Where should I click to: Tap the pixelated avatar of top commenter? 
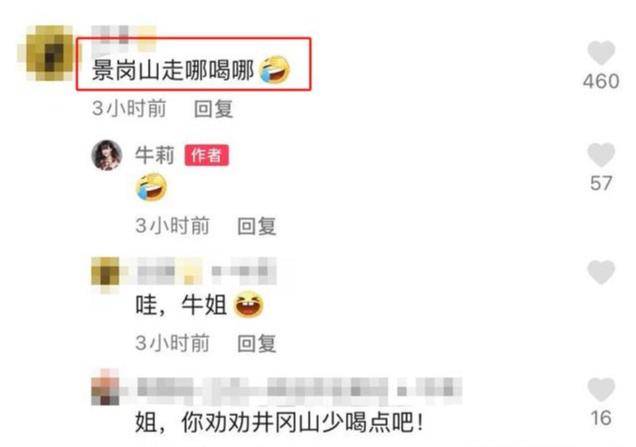49,54
